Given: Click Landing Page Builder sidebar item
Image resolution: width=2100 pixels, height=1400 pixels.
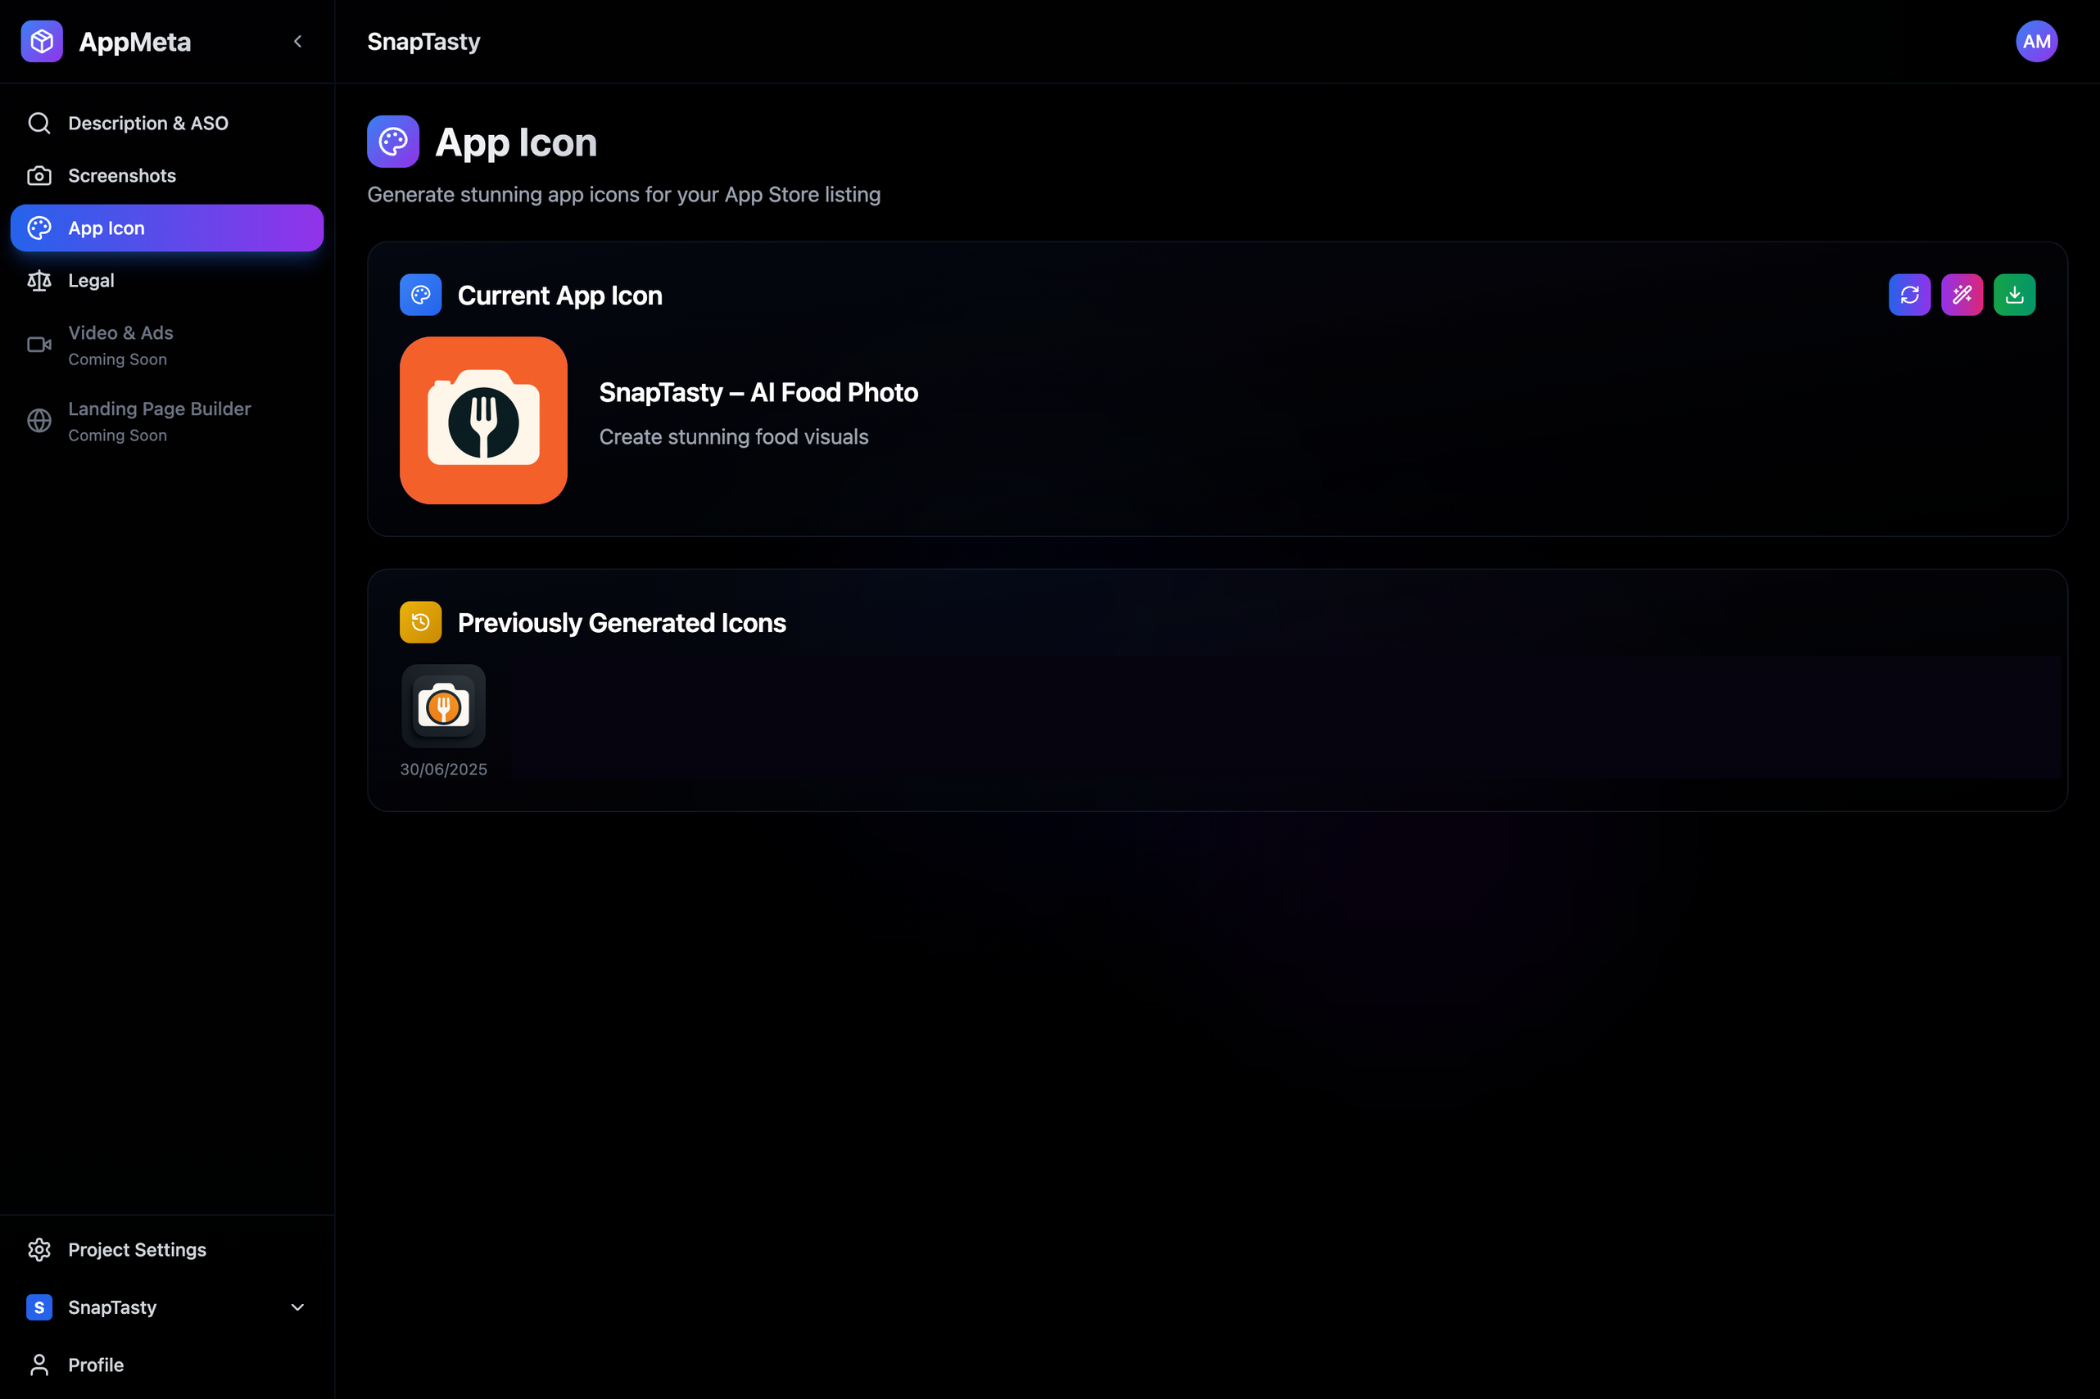Looking at the screenshot, I should [x=158, y=420].
